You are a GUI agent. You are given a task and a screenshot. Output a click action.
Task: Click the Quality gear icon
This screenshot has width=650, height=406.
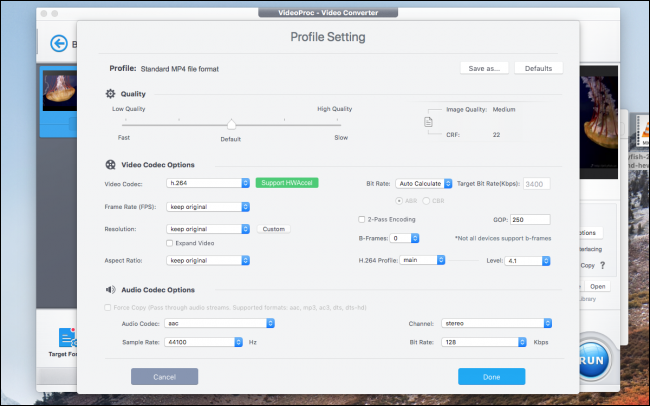click(110, 94)
